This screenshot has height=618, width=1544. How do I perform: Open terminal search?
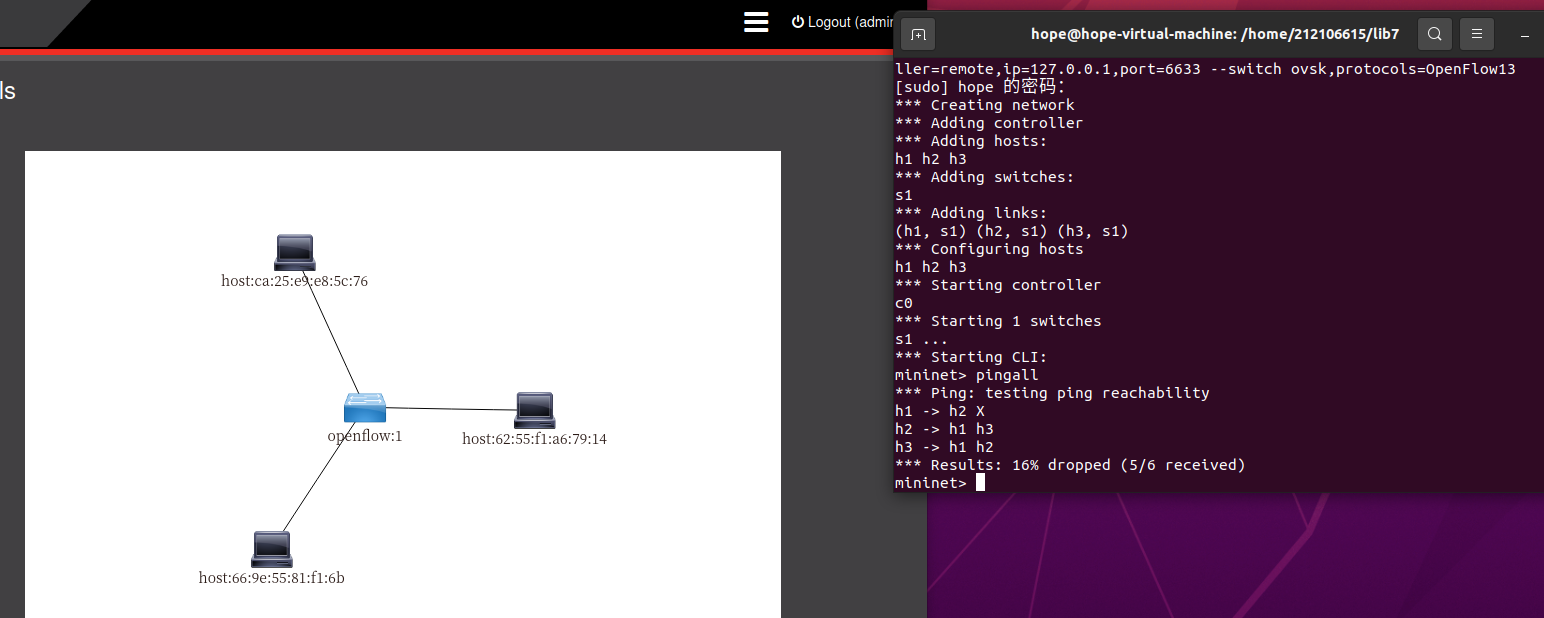(x=1434, y=34)
